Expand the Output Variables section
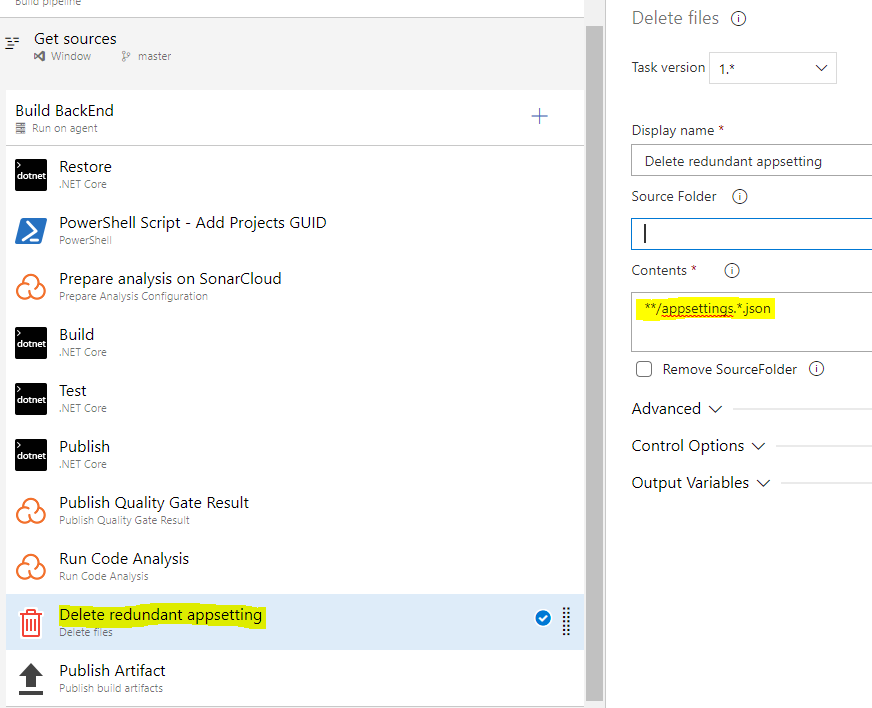This screenshot has width=872, height=708. (x=701, y=483)
